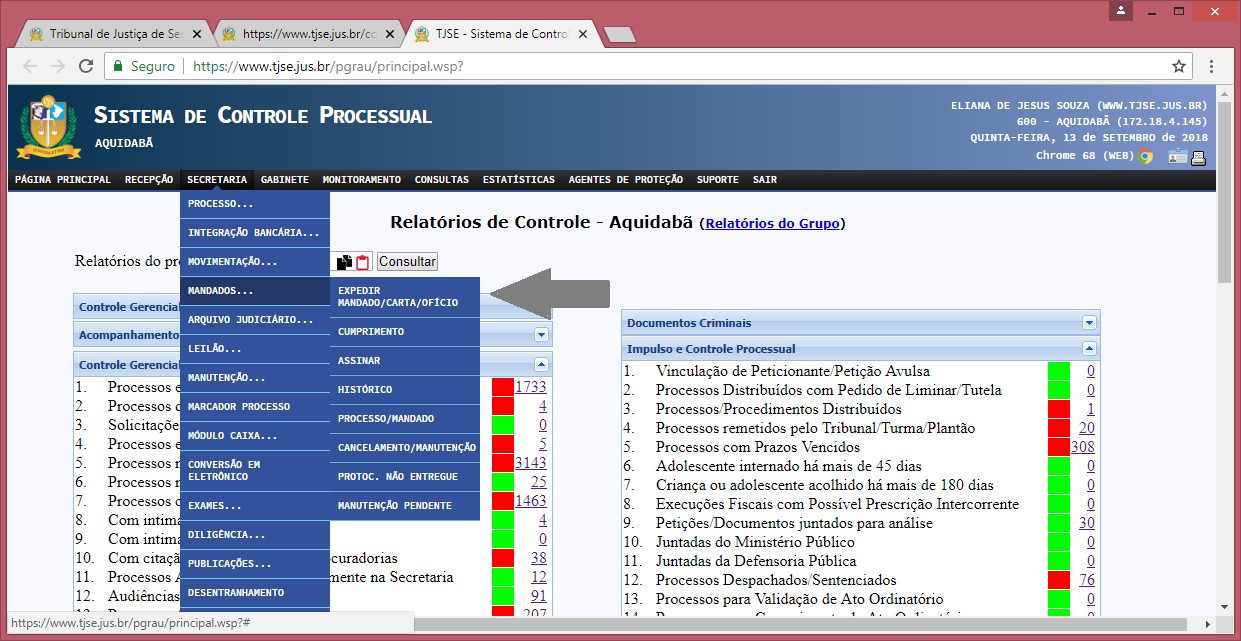Viewport: 1241px width, 641px height.
Task: Click the Chrome browser icon in header
Action: (x=1145, y=156)
